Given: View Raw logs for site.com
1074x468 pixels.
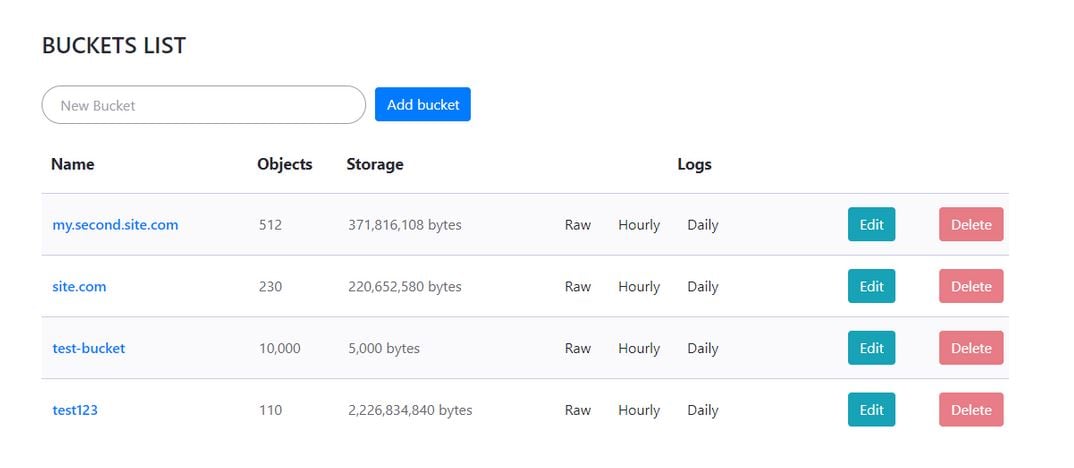Looking at the screenshot, I should (577, 286).
